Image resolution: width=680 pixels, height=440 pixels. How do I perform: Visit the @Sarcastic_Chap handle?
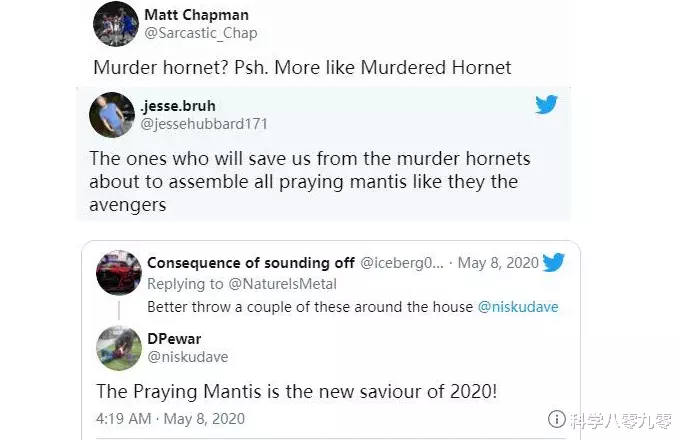click(200, 33)
